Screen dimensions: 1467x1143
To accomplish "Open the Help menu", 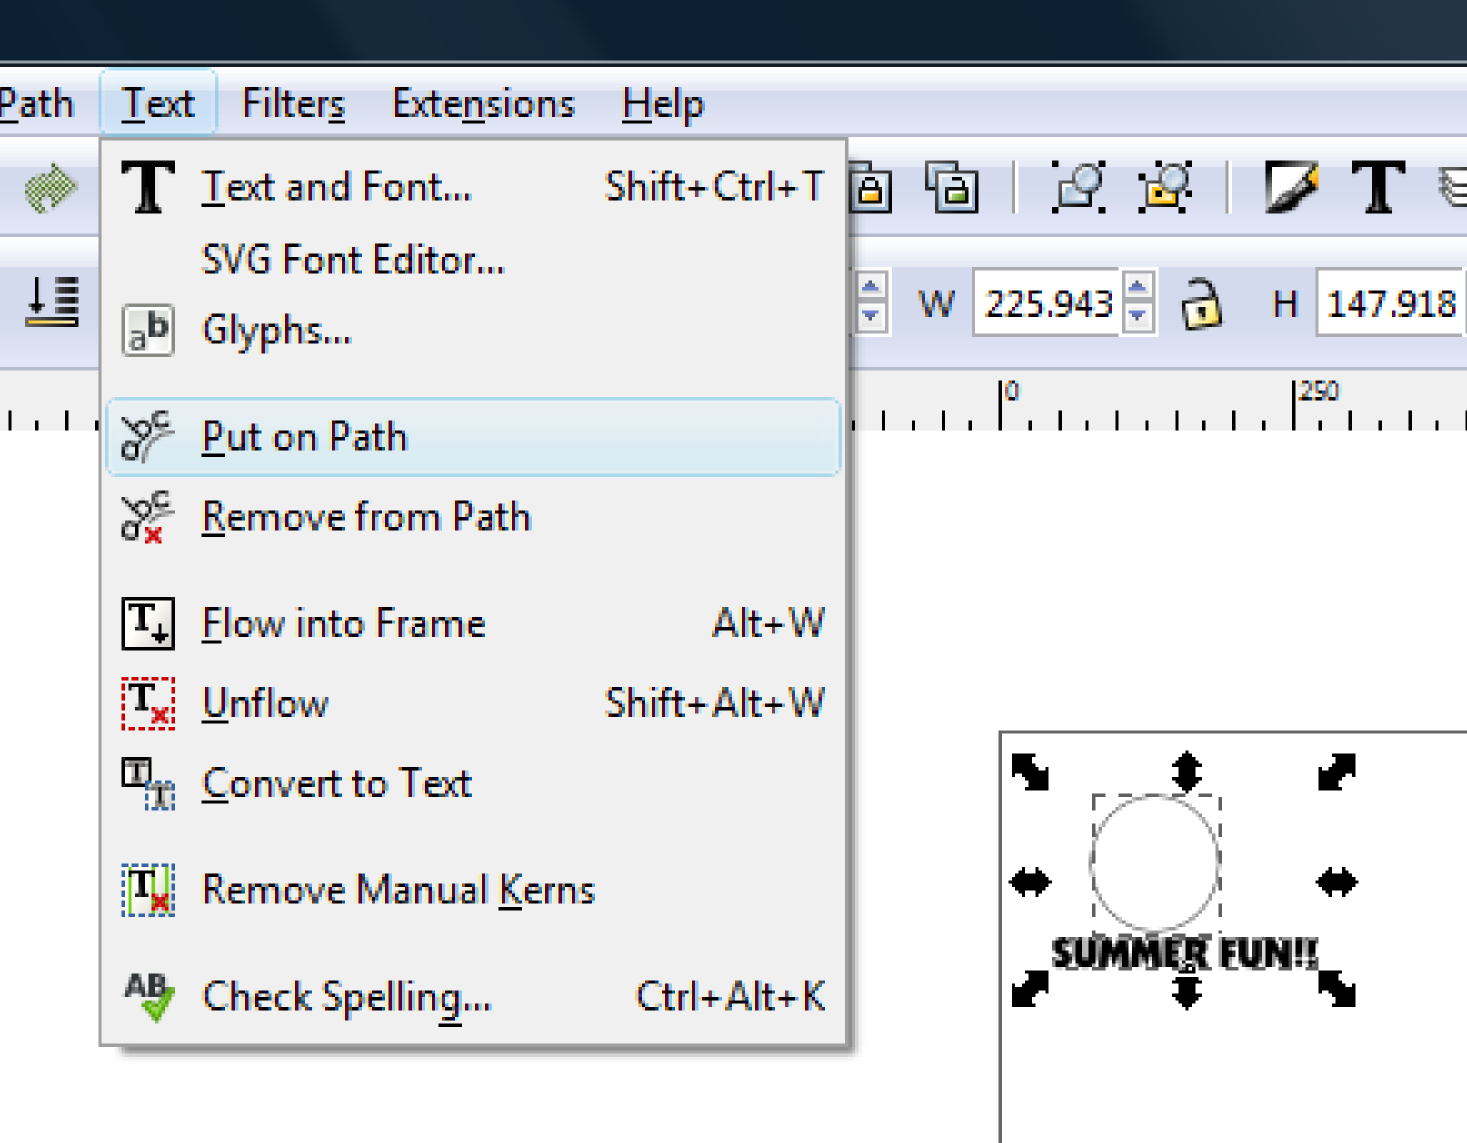I will coord(662,103).
